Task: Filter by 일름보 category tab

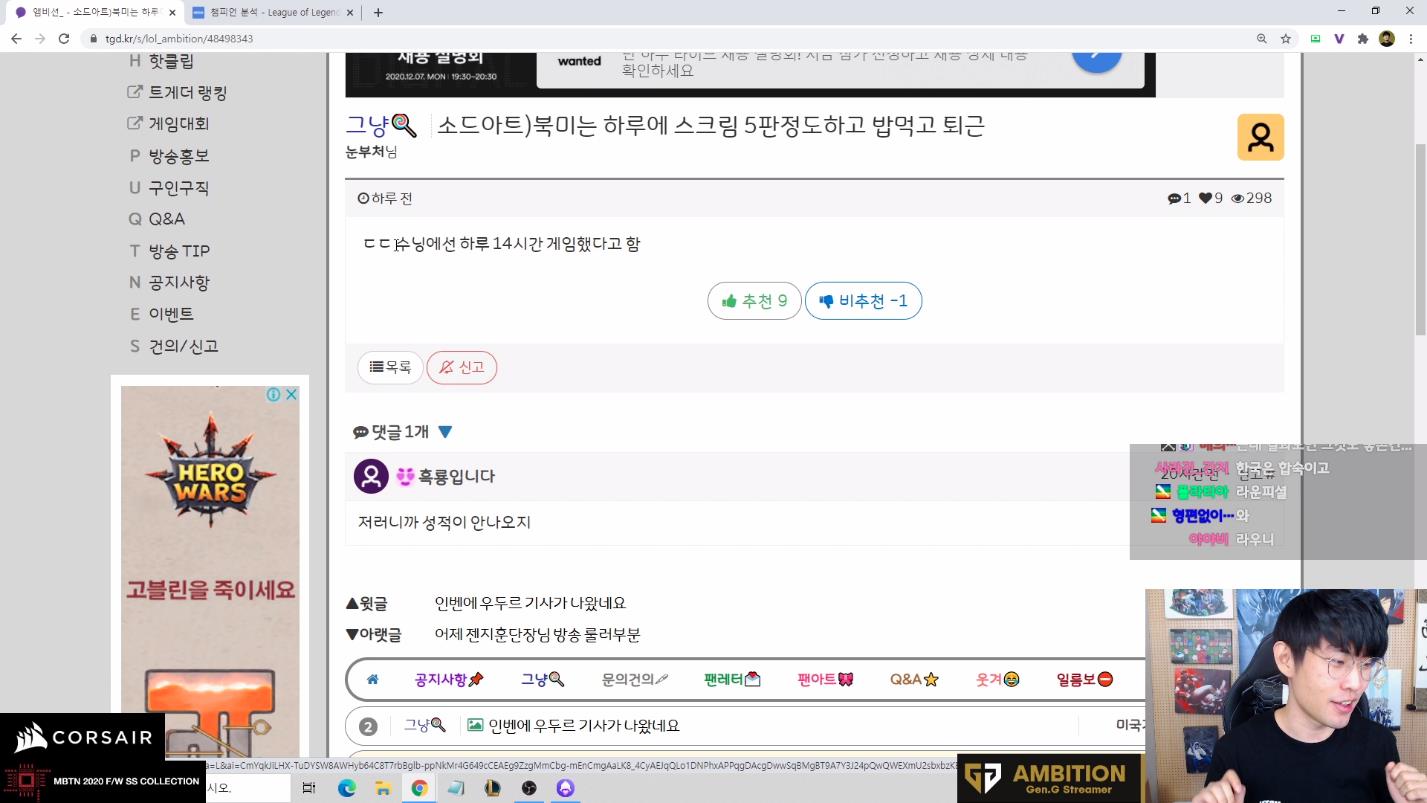Action: (1085, 679)
